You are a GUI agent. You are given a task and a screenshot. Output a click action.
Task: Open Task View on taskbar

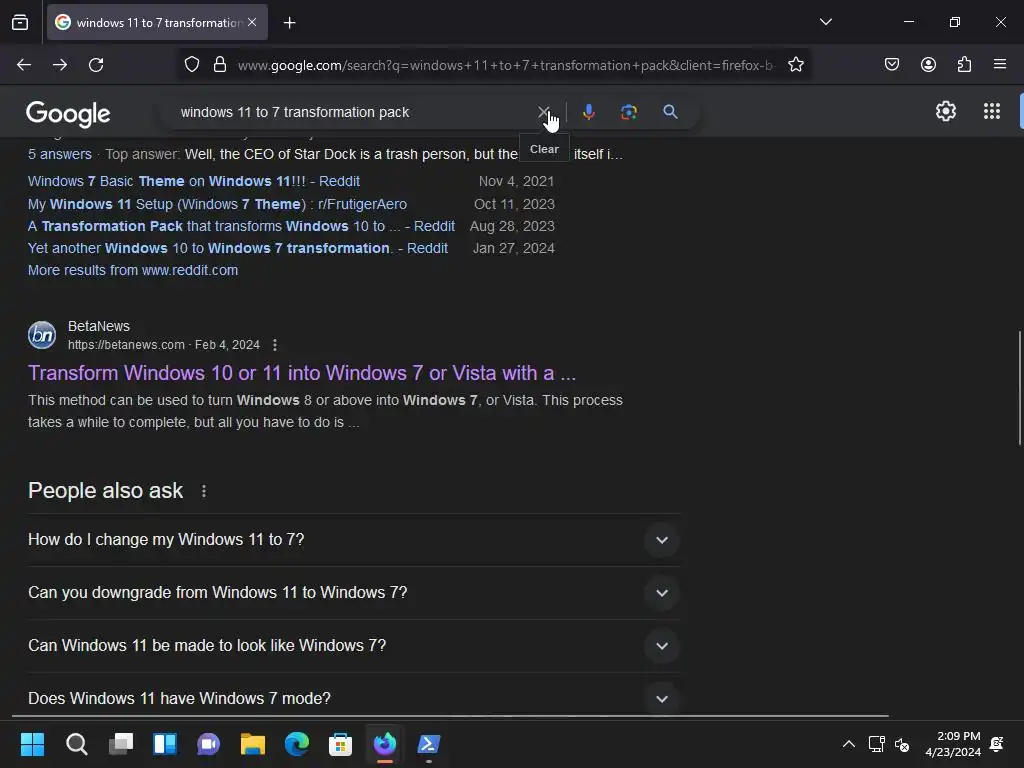tap(121, 744)
